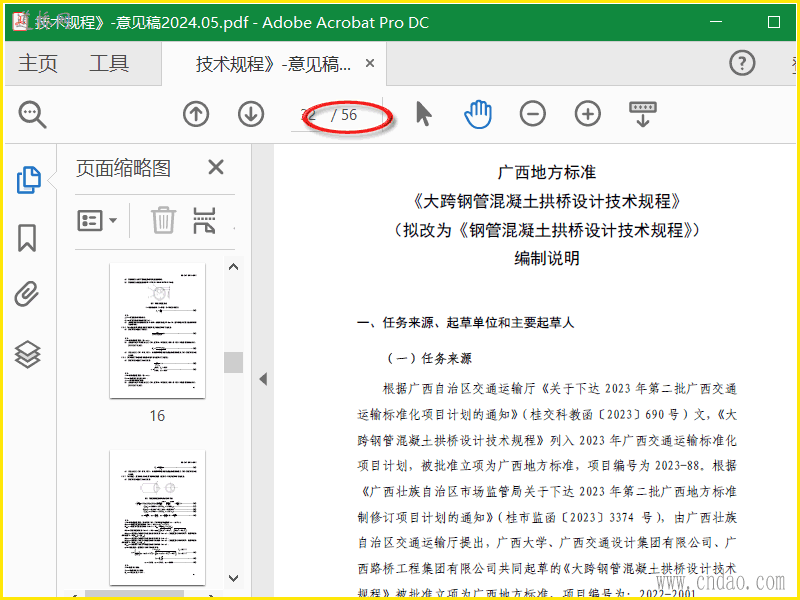Click section heading 一、任务来源、起草单位和主要起草人

click(x=465, y=322)
